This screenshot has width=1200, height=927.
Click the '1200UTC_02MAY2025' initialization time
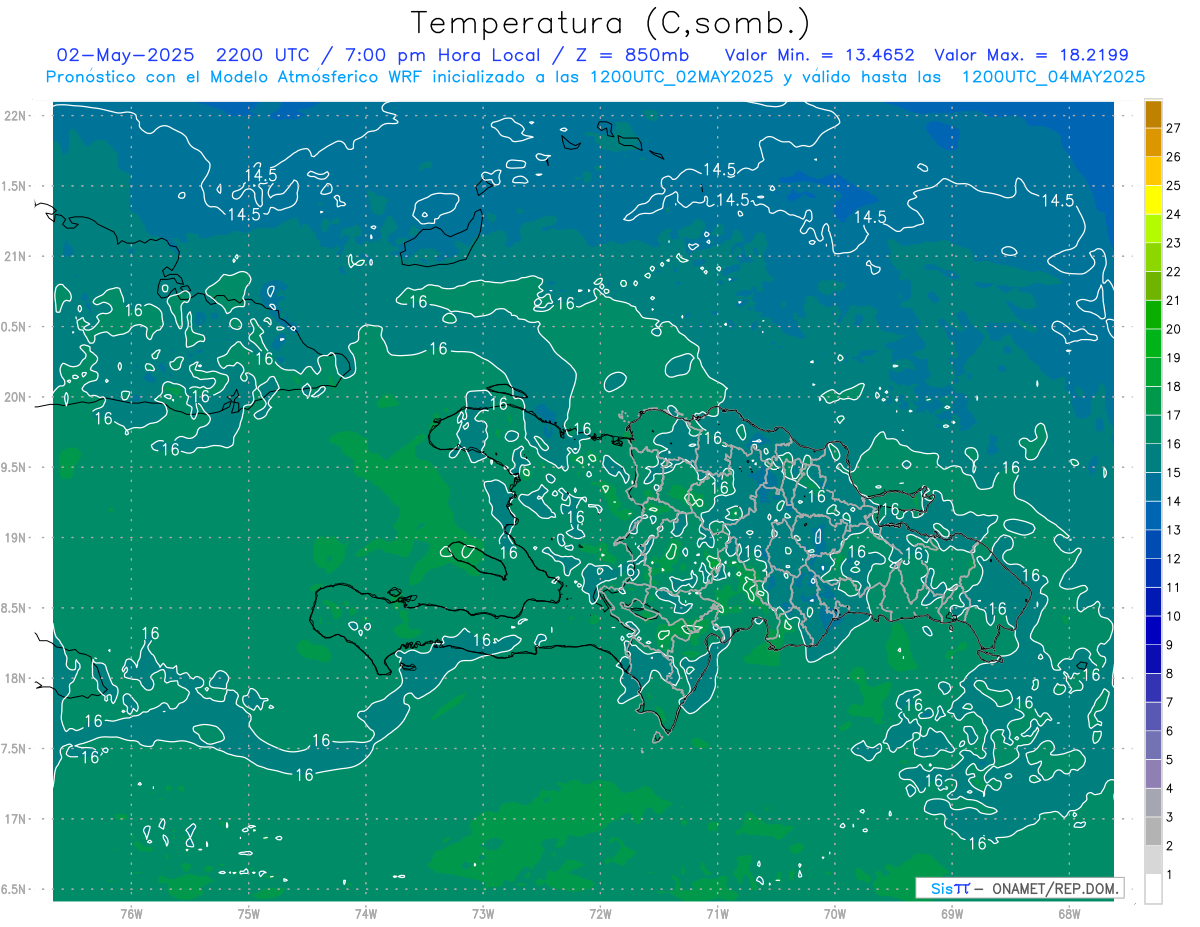click(x=681, y=76)
